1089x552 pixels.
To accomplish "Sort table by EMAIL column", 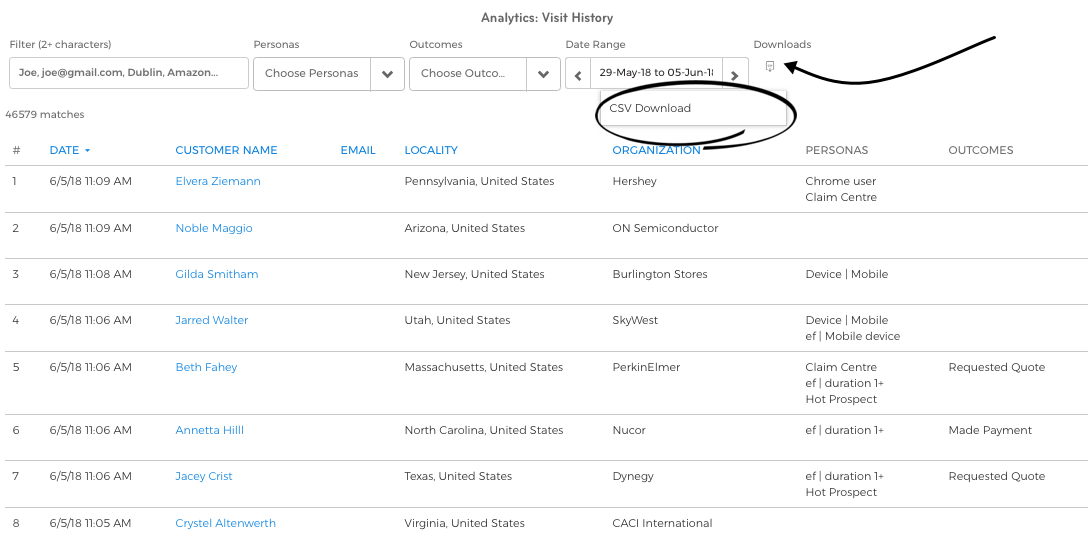I will [358, 150].
